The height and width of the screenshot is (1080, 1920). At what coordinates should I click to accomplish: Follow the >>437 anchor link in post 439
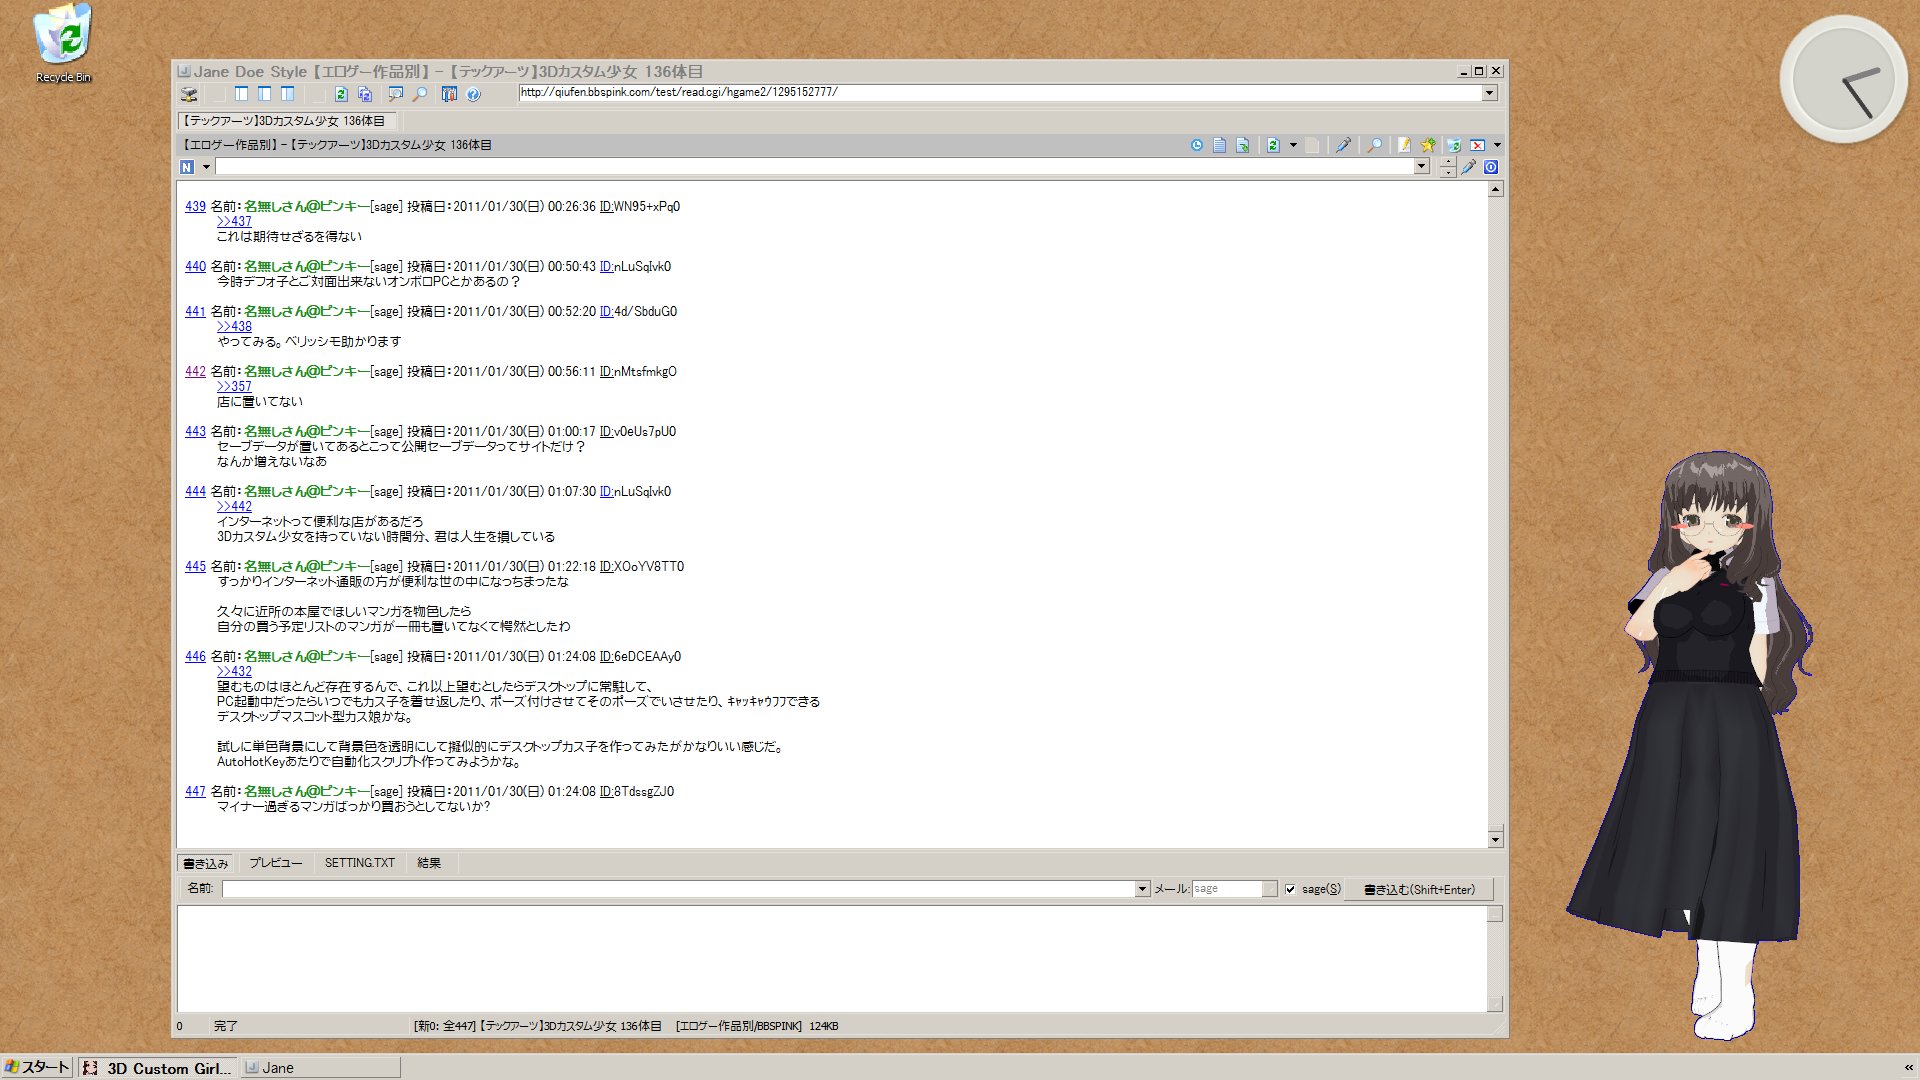pyautogui.click(x=234, y=222)
